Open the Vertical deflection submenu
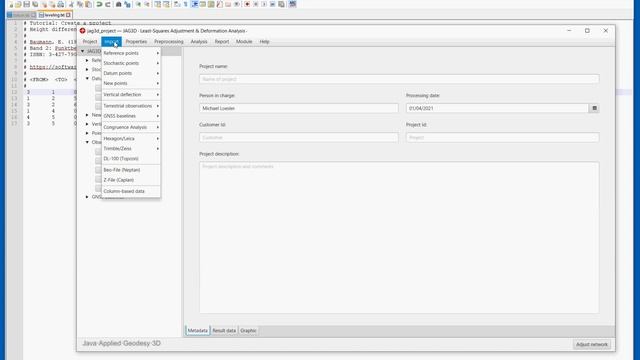The width and height of the screenshot is (640, 360). pyautogui.click(x=131, y=94)
